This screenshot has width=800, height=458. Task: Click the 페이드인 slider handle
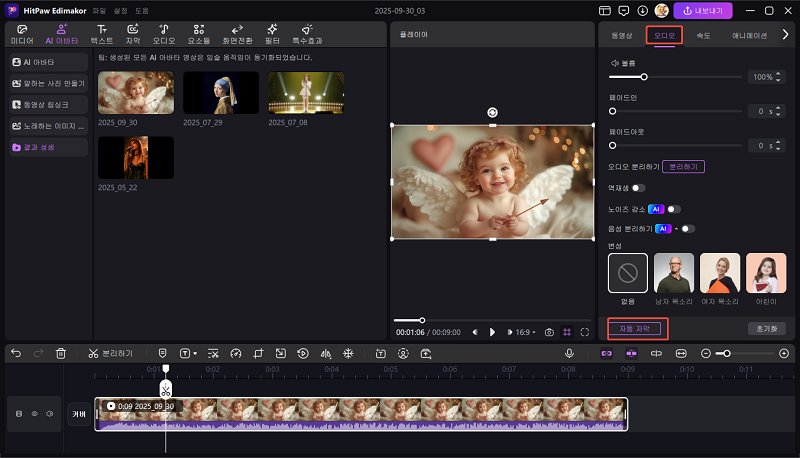612,111
